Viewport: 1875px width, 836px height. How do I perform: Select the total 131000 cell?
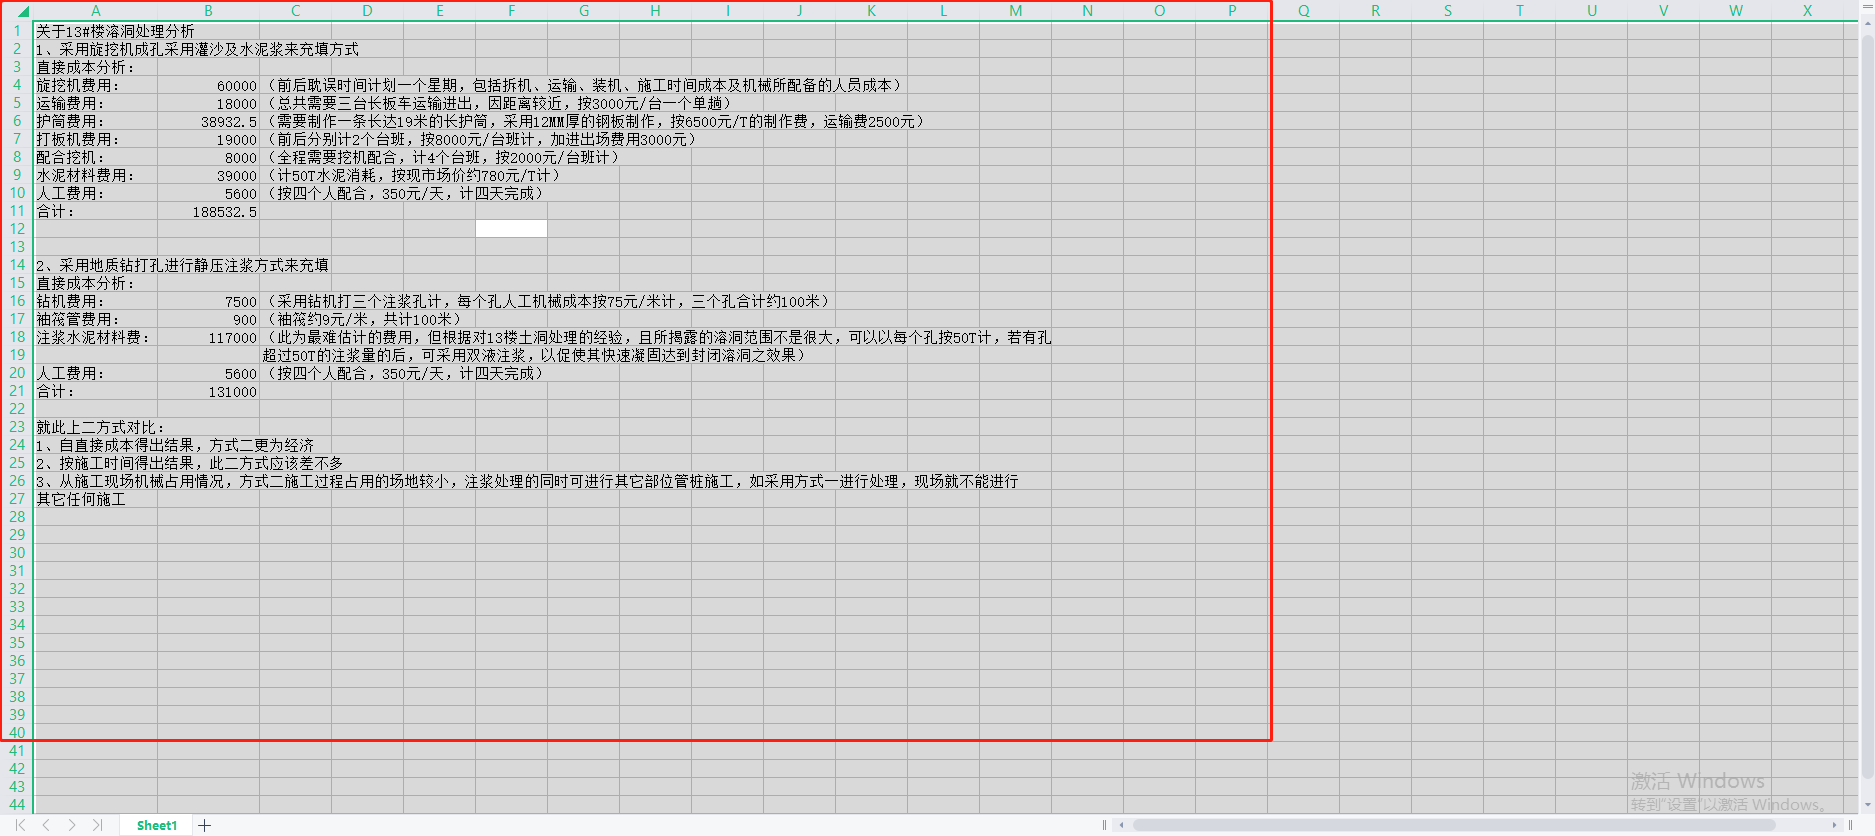(208, 391)
